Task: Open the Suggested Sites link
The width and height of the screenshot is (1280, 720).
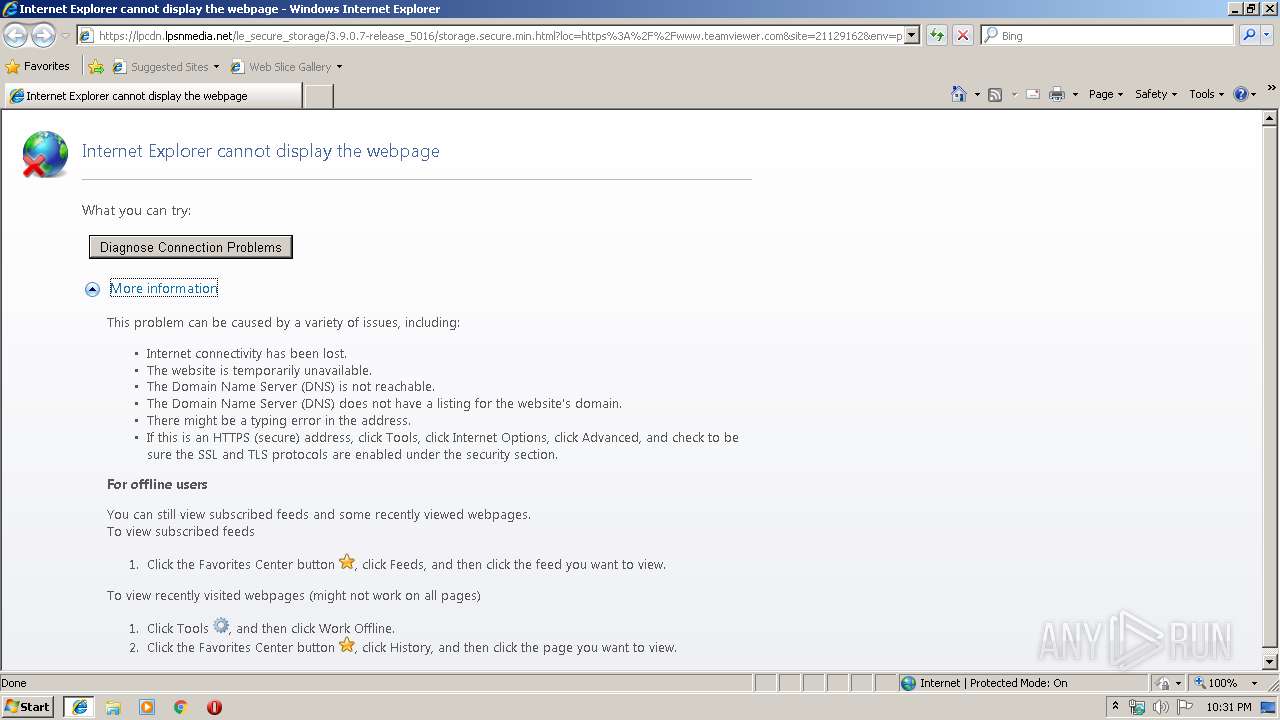Action: click(x=165, y=67)
